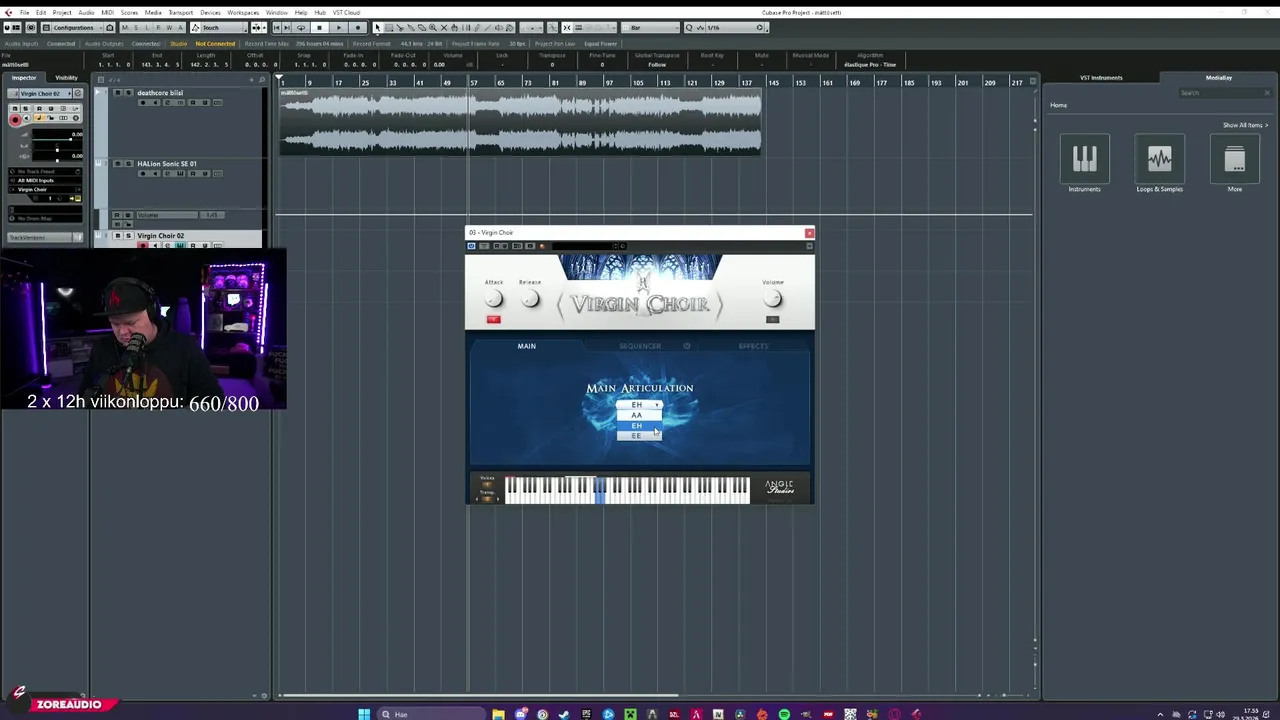The image size is (1280, 720).
Task: Switch to the Inspector tab
Action: click(x=24, y=78)
